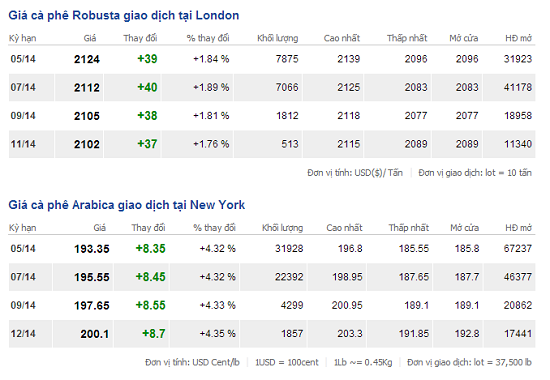
Task: Click Arabica volume 4299
Action: pos(292,306)
